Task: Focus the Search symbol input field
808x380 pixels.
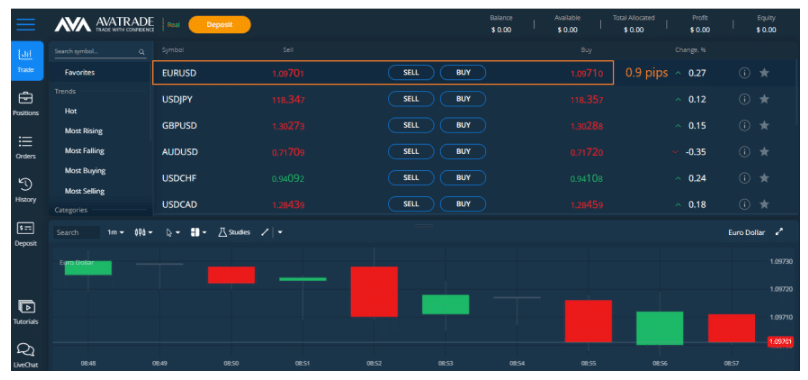Action: pyautogui.click(x=99, y=52)
